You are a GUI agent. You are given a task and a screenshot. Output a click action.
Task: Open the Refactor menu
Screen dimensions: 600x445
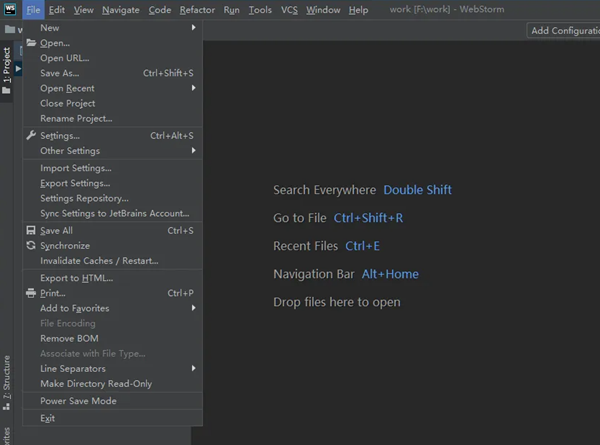197,10
